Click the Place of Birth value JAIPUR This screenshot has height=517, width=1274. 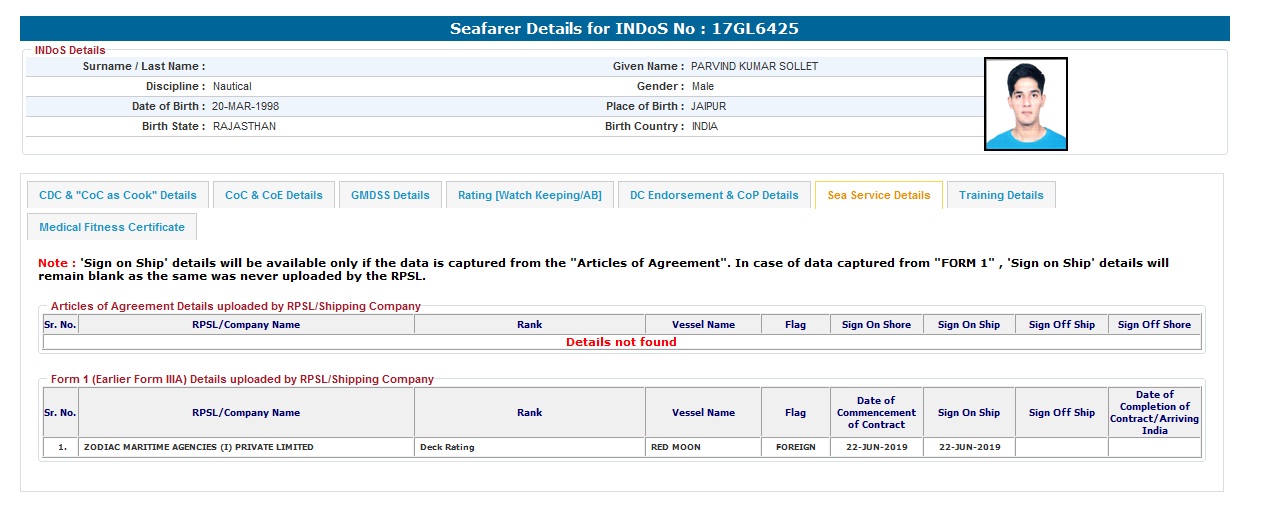pos(709,106)
